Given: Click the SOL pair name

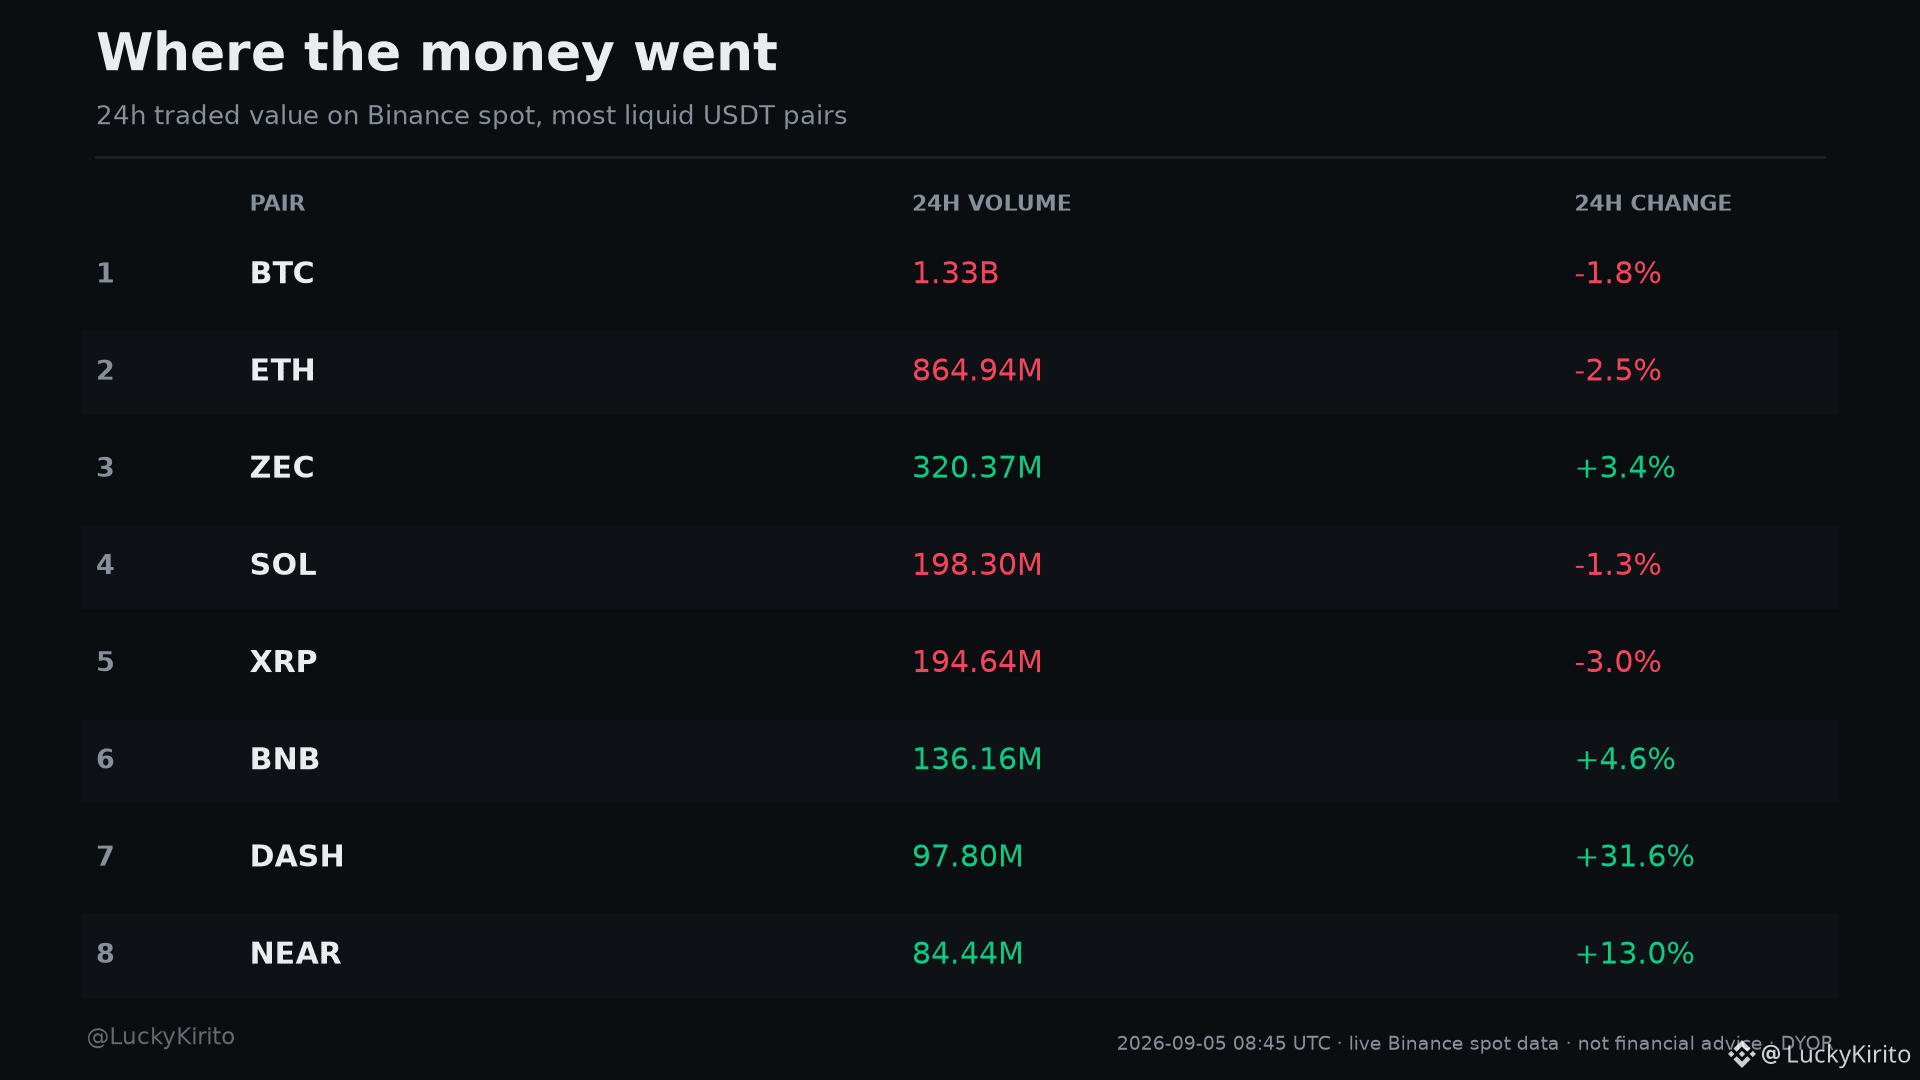Looking at the screenshot, I should coord(283,564).
